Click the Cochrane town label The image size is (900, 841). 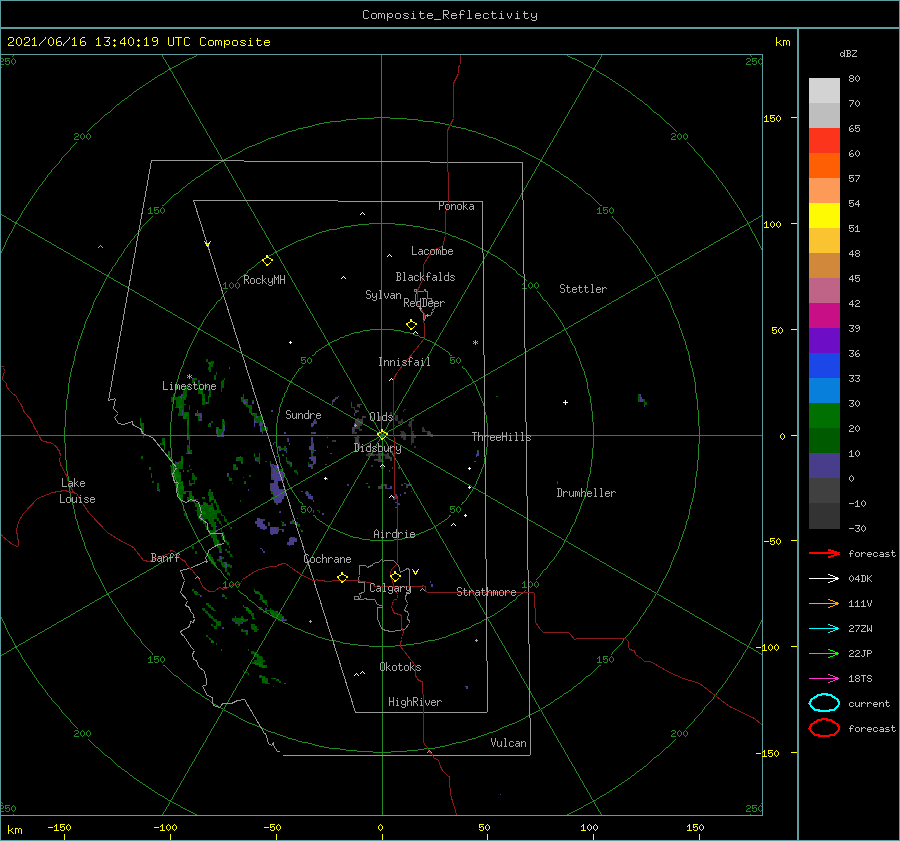pos(327,559)
